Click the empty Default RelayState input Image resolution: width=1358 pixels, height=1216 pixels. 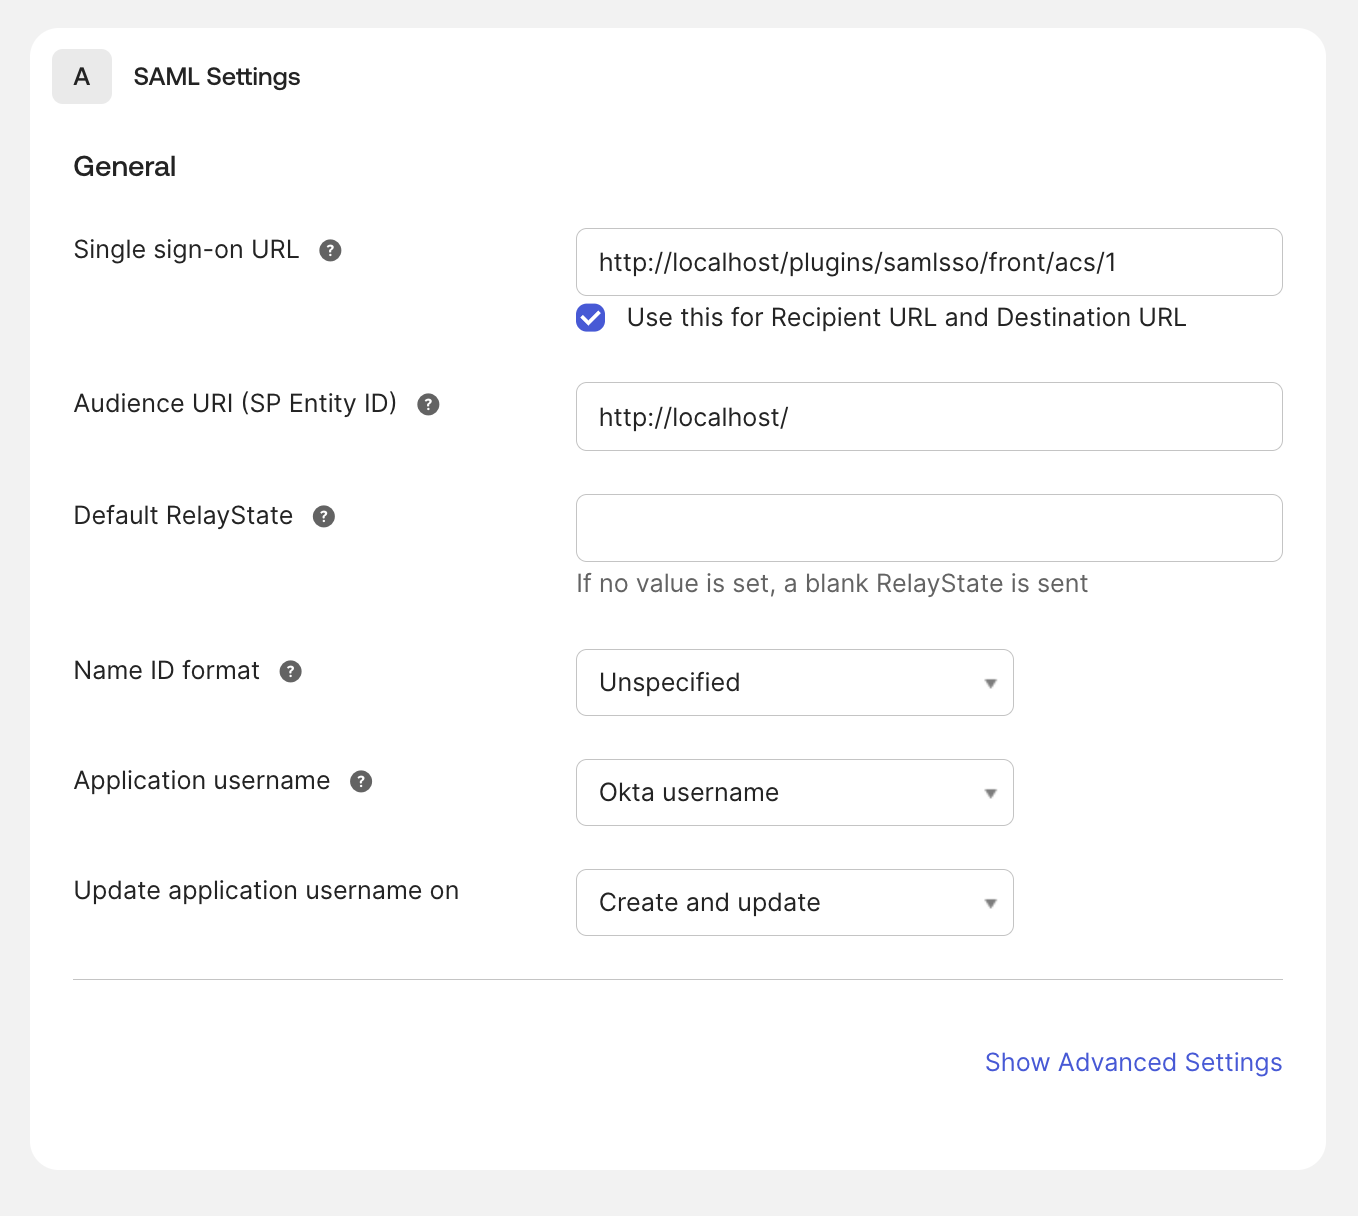[928, 528]
